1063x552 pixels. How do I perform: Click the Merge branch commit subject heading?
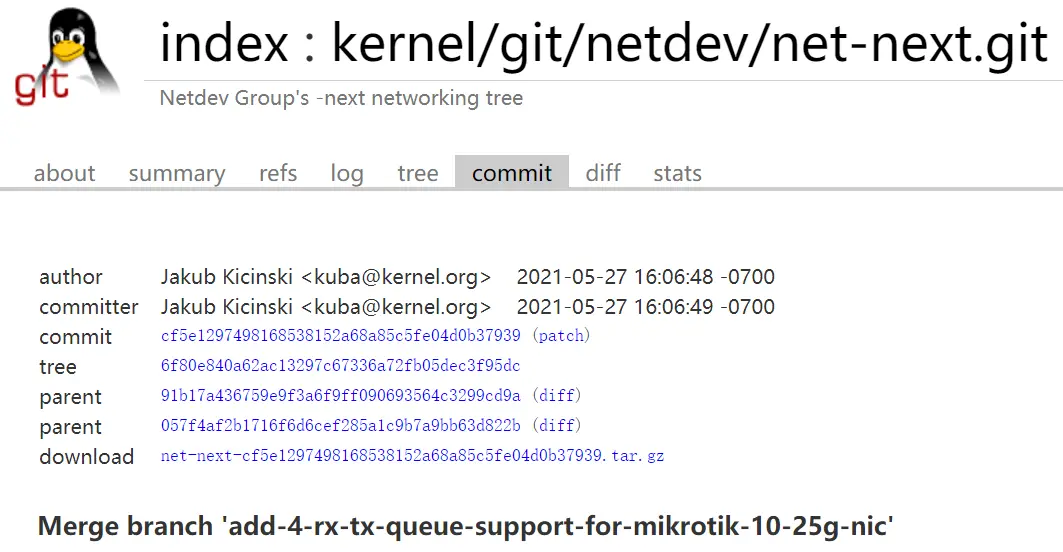[x=465, y=526]
